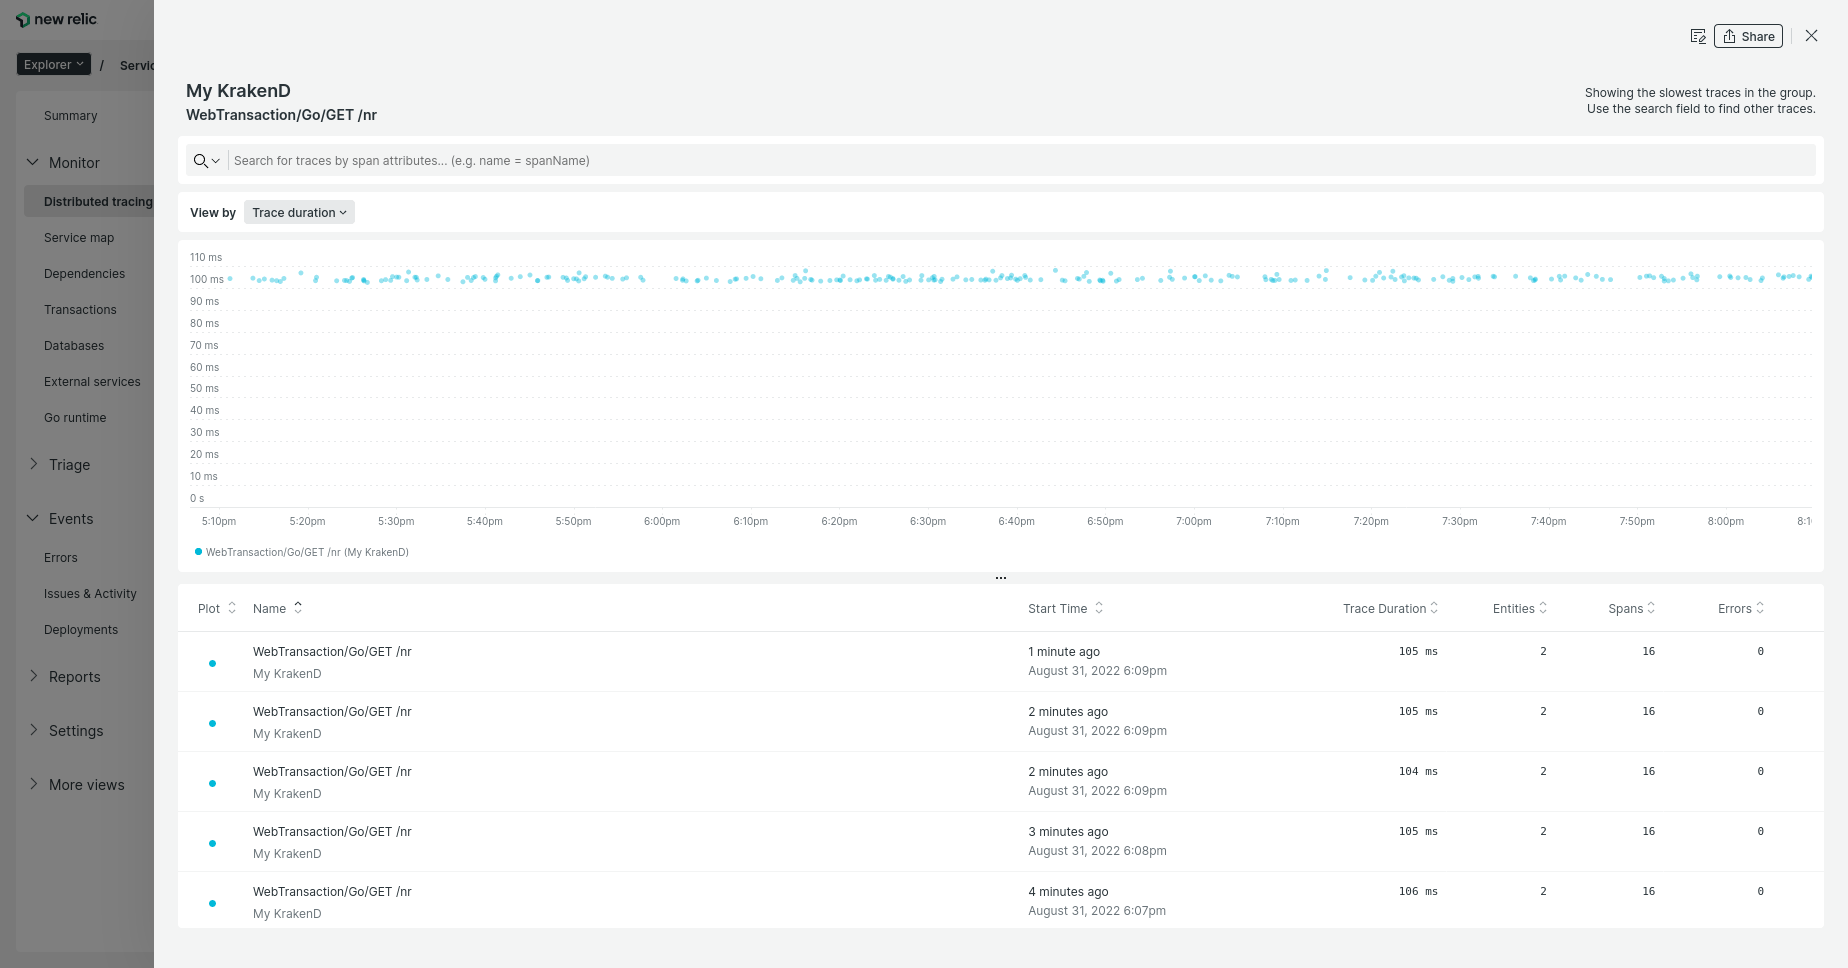Go to Dependencies page

pos(85,274)
